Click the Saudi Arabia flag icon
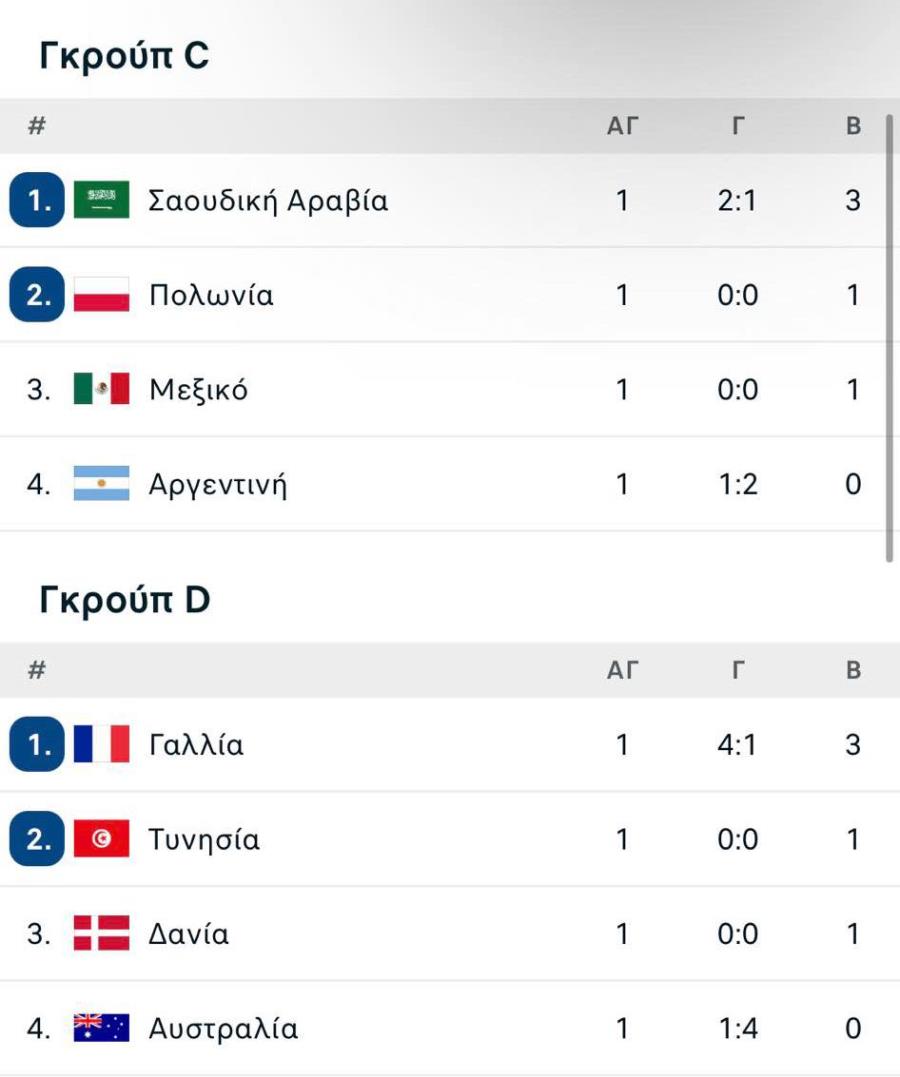900x1077 pixels. click(x=101, y=200)
